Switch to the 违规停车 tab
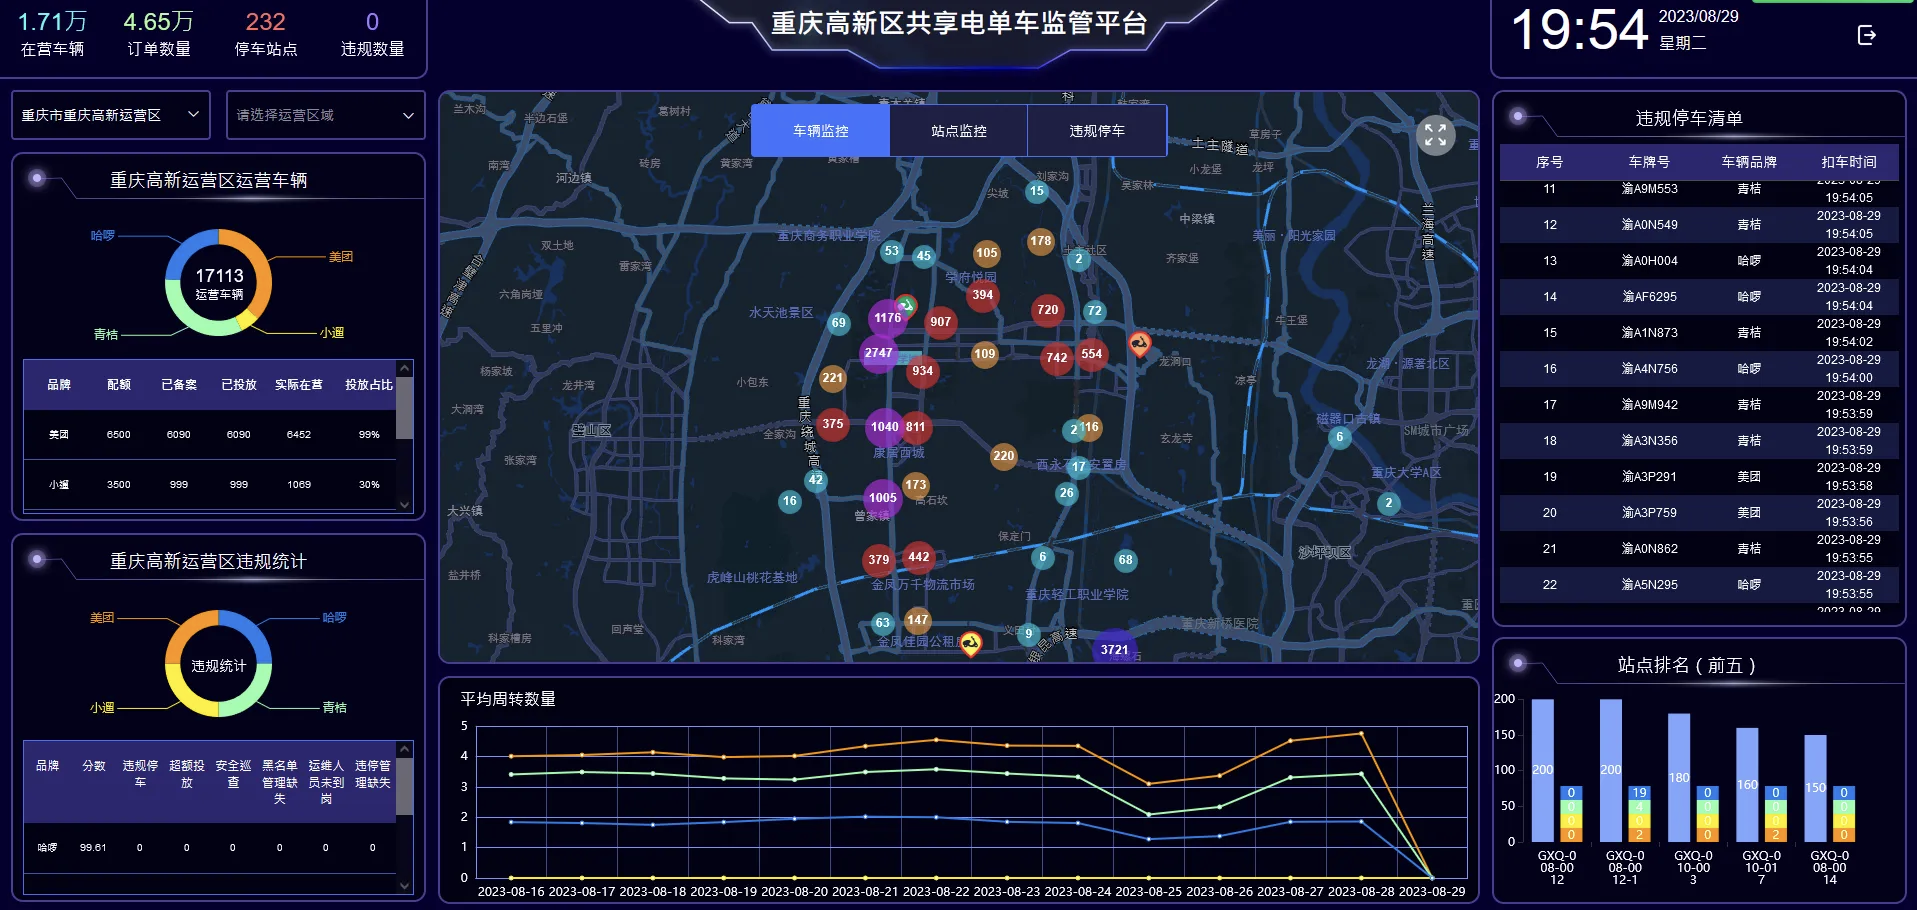This screenshot has height=910, width=1917. pyautogui.click(x=1096, y=131)
